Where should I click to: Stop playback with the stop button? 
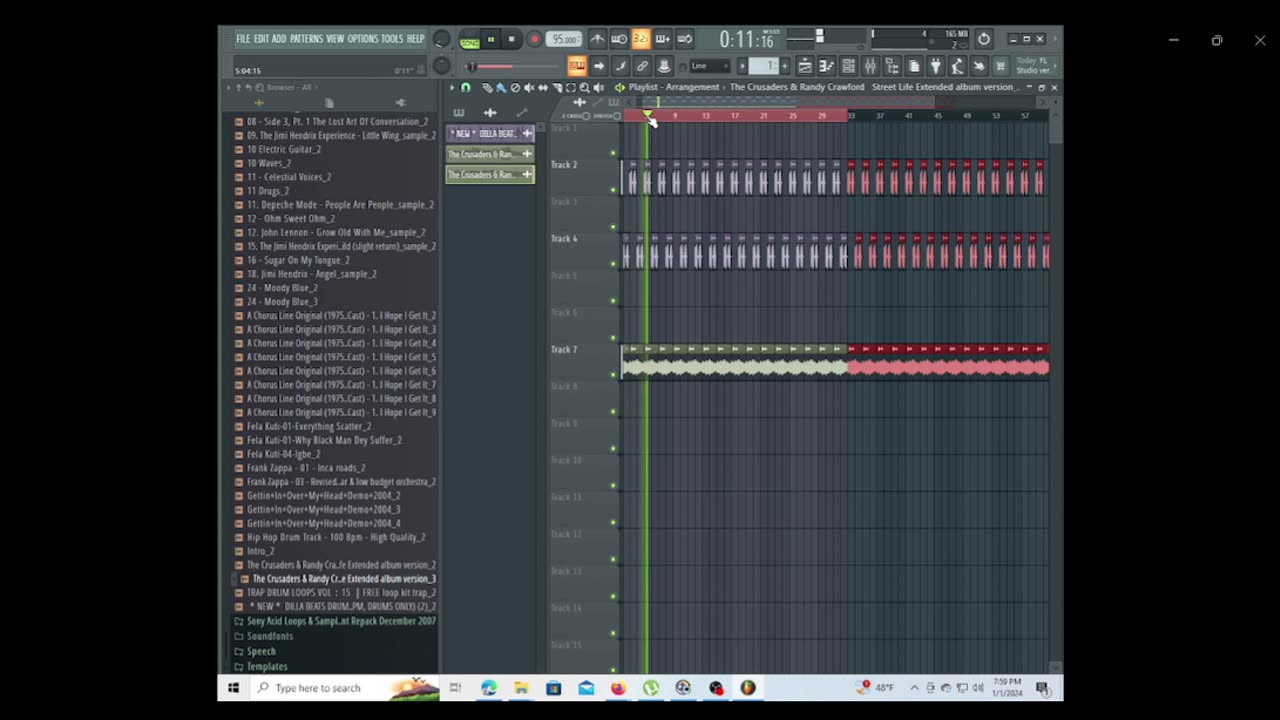(x=511, y=39)
